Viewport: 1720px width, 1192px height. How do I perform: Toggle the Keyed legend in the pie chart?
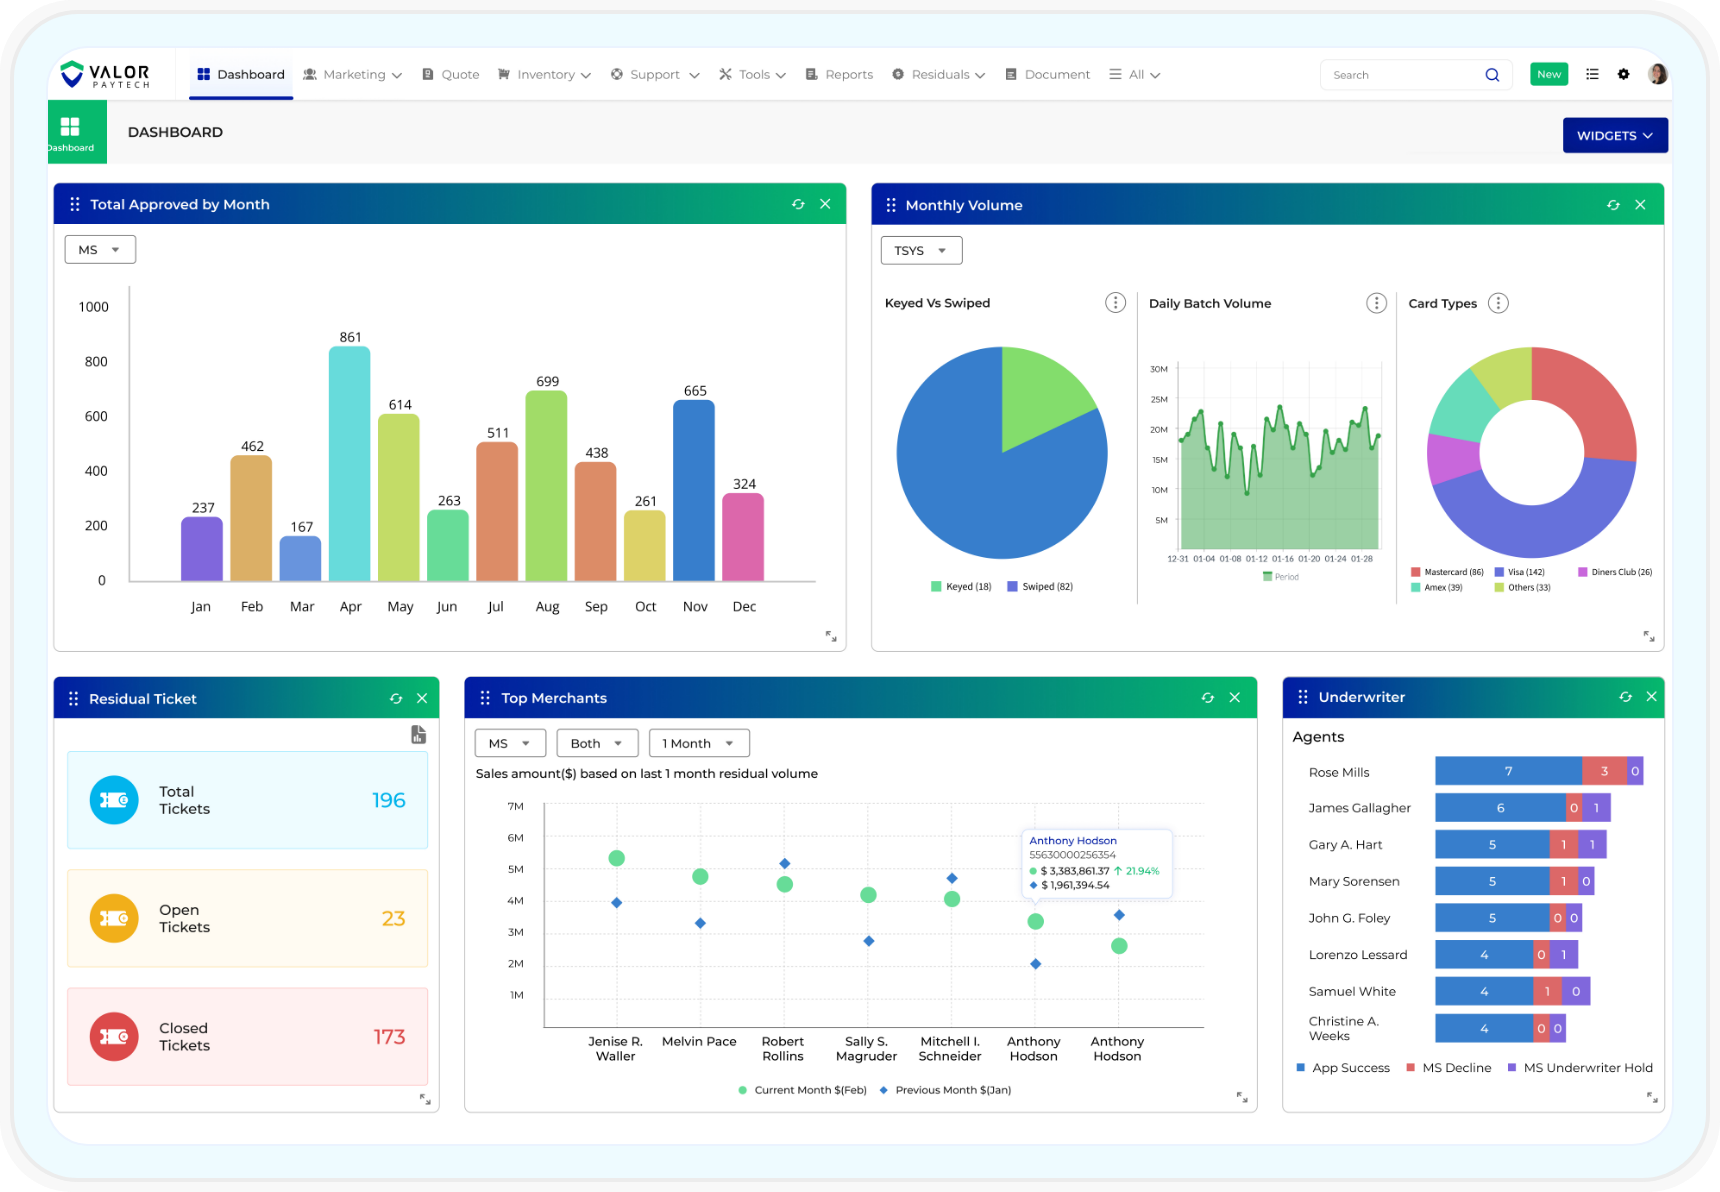point(960,586)
